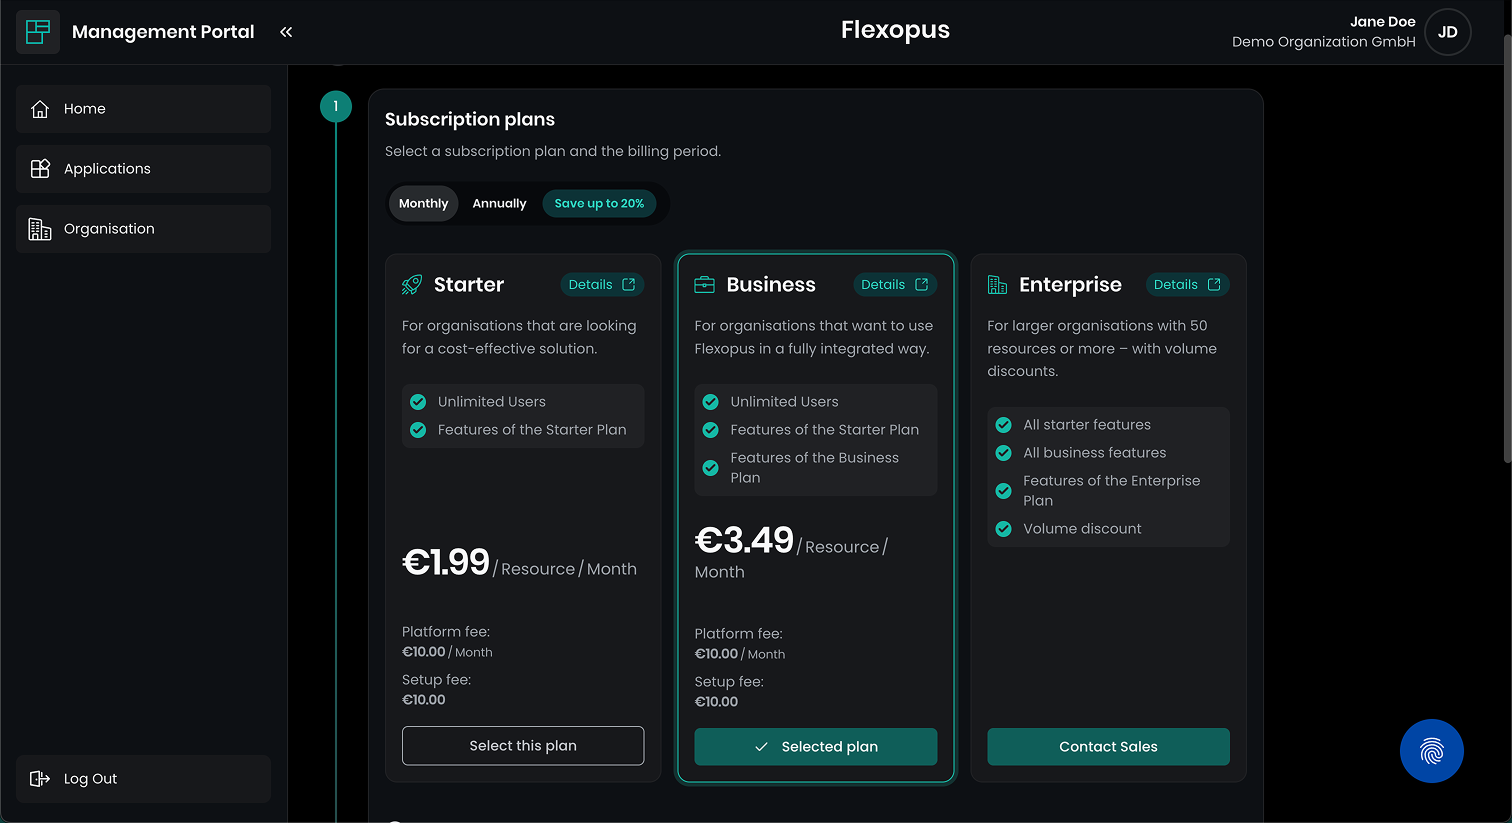Screen dimensions: 1512x823
Task: Open Business plan Details link
Action: tap(894, 285)
